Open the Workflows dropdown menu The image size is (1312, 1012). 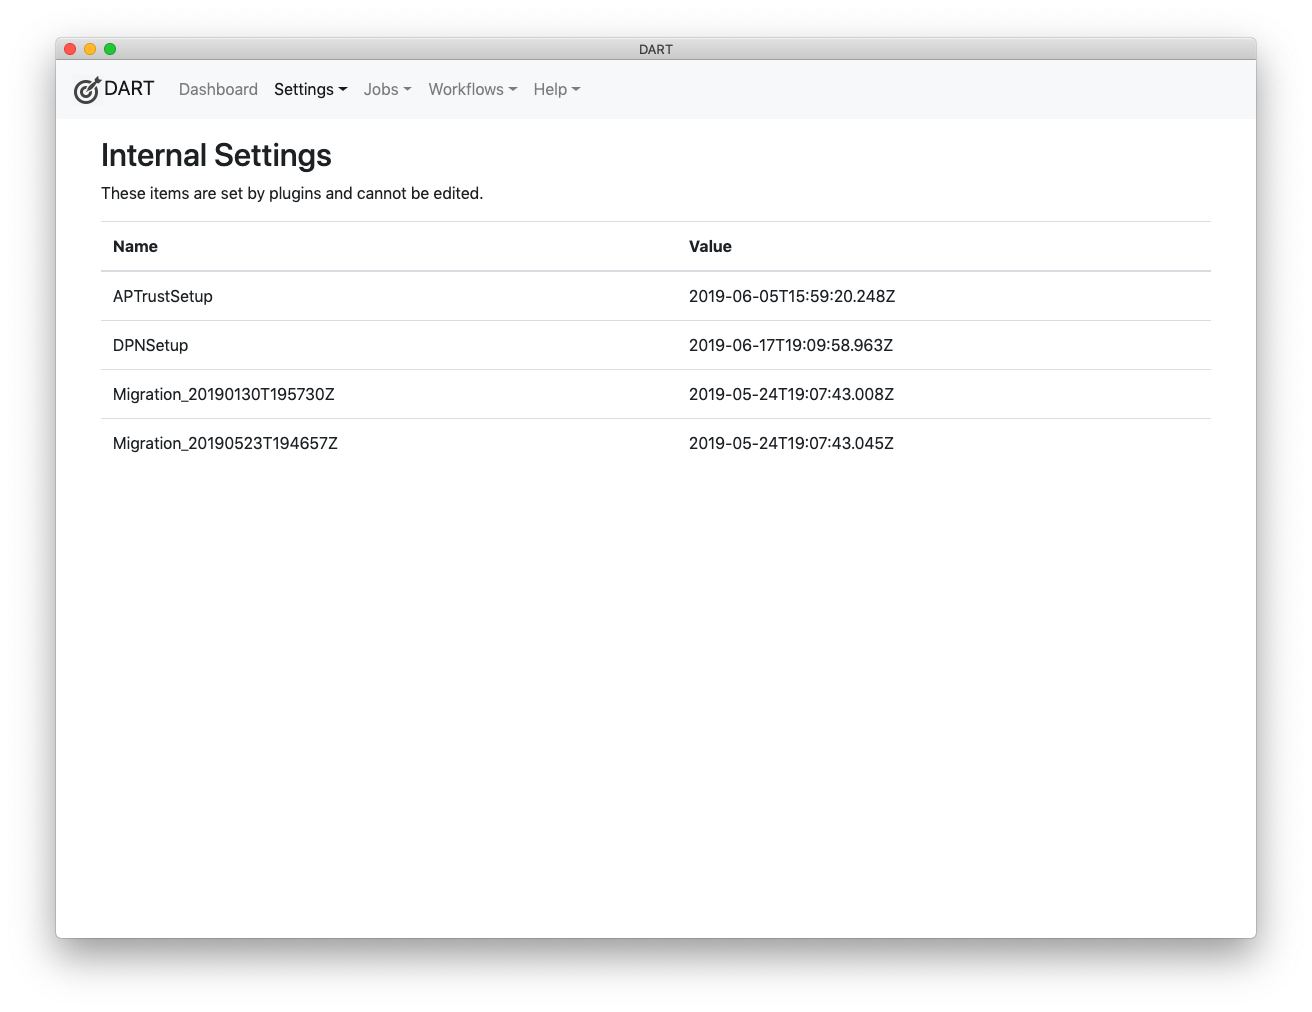pyautogui.click(x=471, y=89)
